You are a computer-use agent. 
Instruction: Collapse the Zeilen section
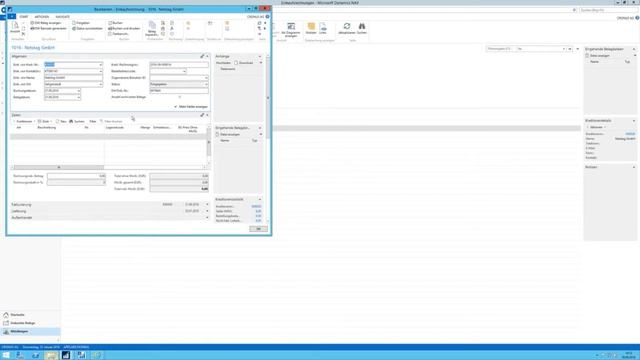(207, 115)
